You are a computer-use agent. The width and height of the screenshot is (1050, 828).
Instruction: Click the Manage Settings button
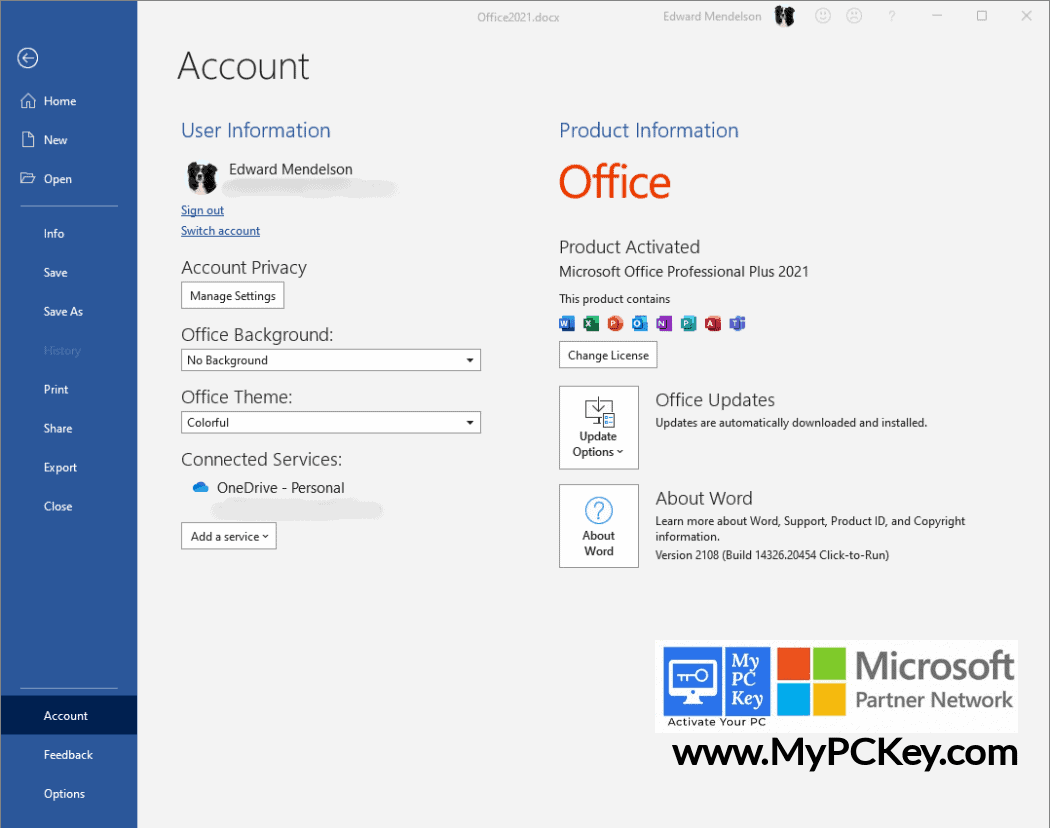pyautogui.click(x=232, y=295)
